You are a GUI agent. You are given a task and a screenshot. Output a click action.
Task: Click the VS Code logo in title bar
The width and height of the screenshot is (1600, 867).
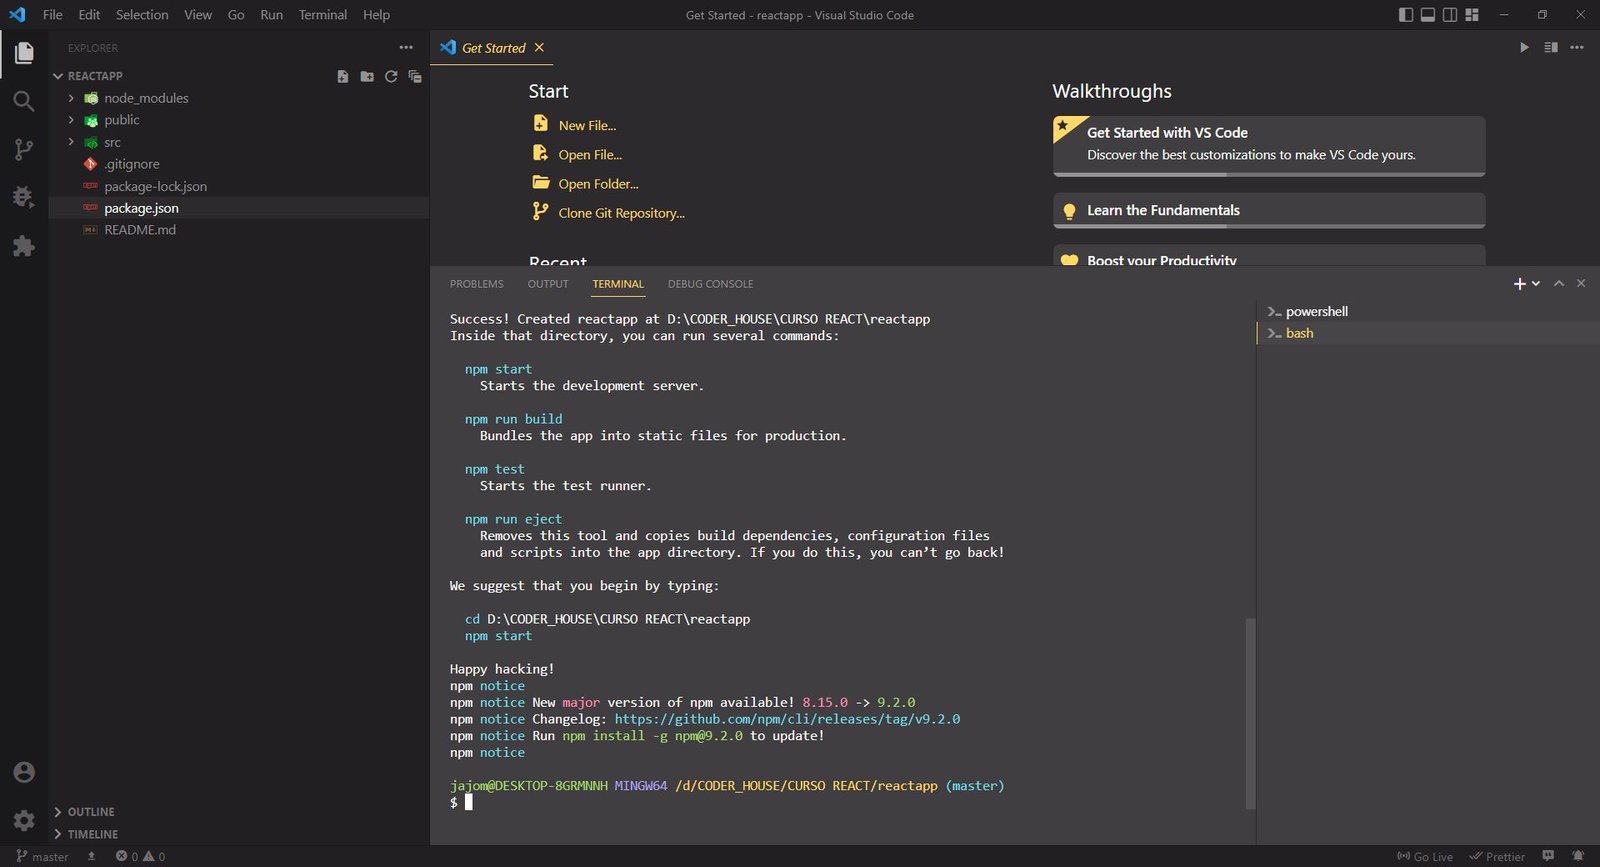pyautogui.click(x=17, y=15)
